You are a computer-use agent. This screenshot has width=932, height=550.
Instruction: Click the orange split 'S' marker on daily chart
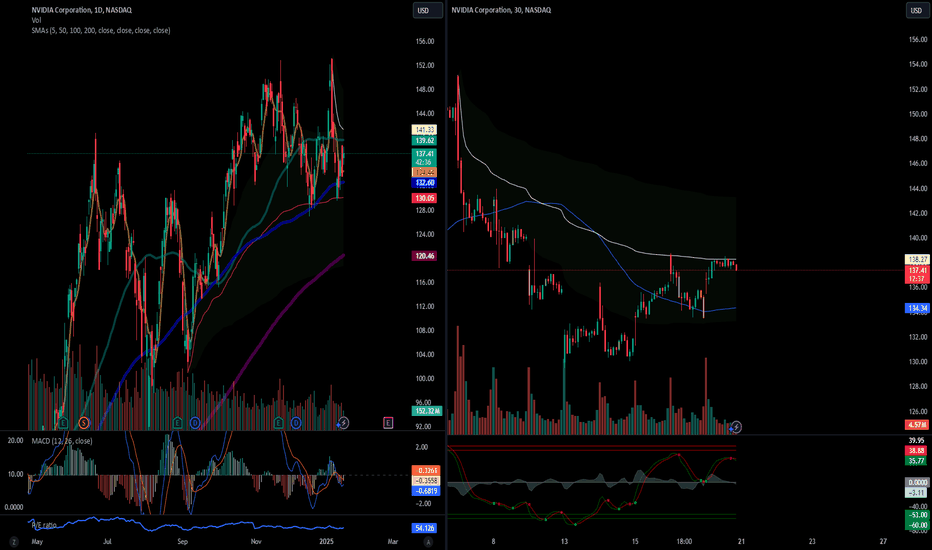point(84,423)
